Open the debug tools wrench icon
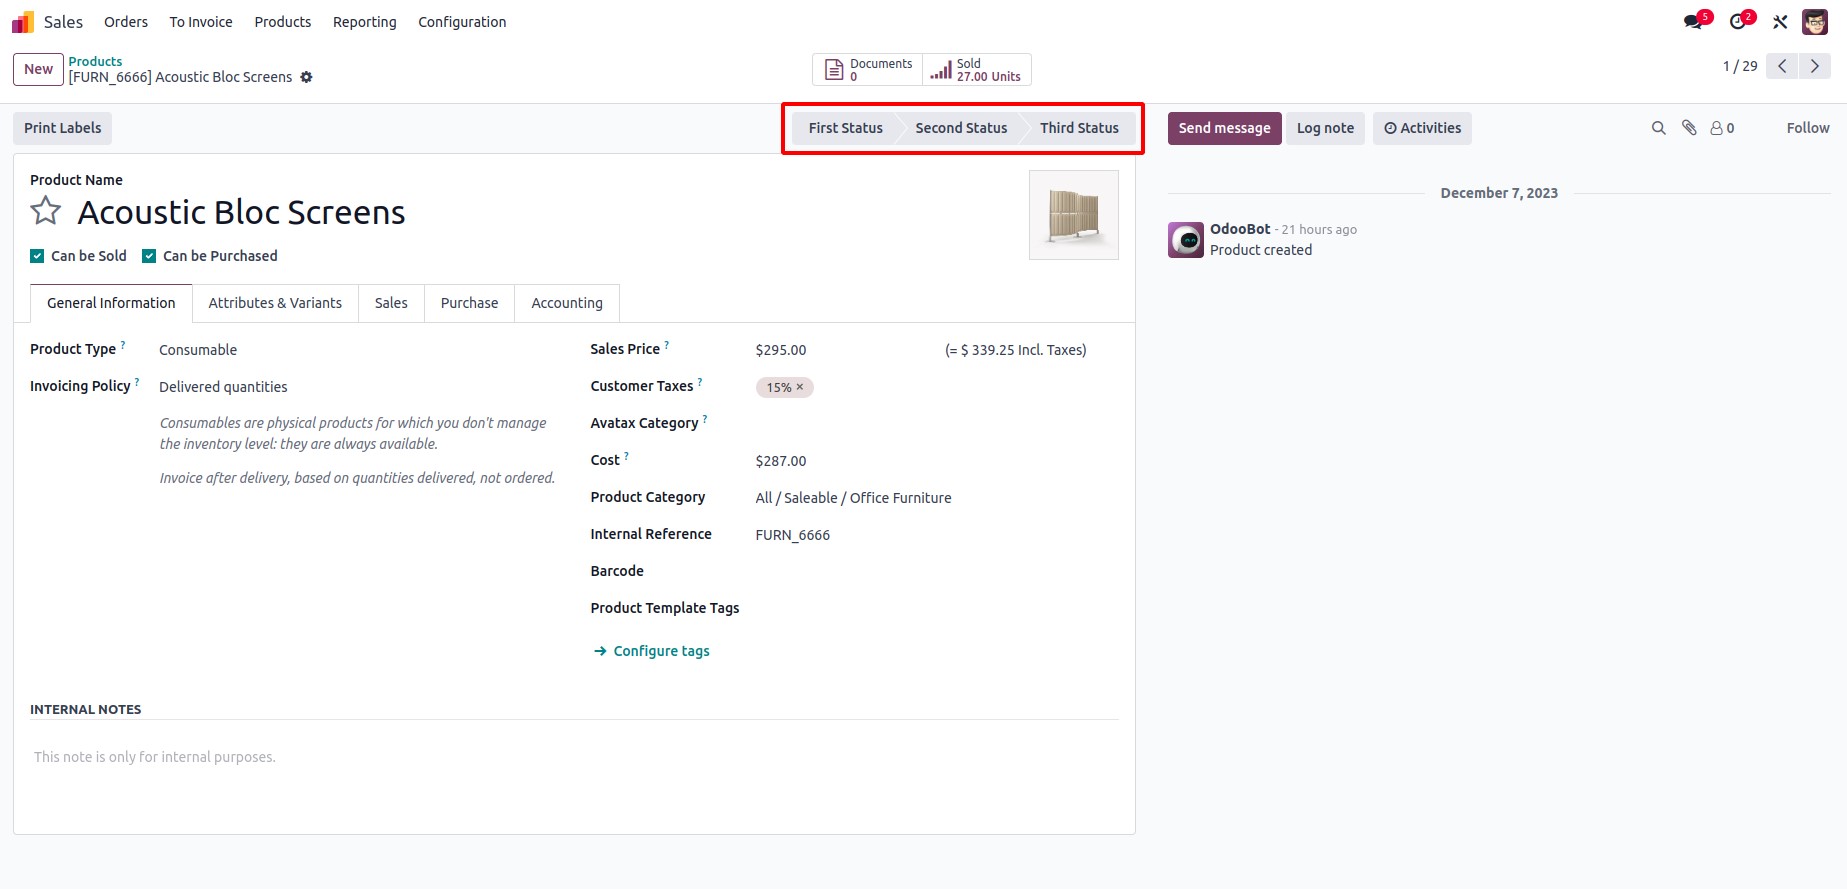Viewport: 1847px width, 889px height. point(1780,22)
